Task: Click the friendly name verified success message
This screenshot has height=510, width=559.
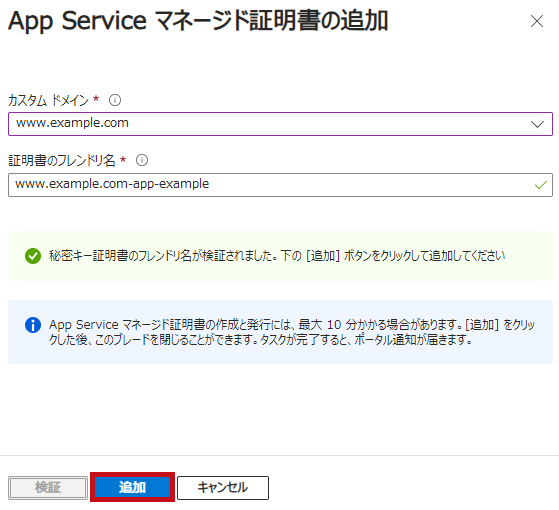Action: pos(277,256)
